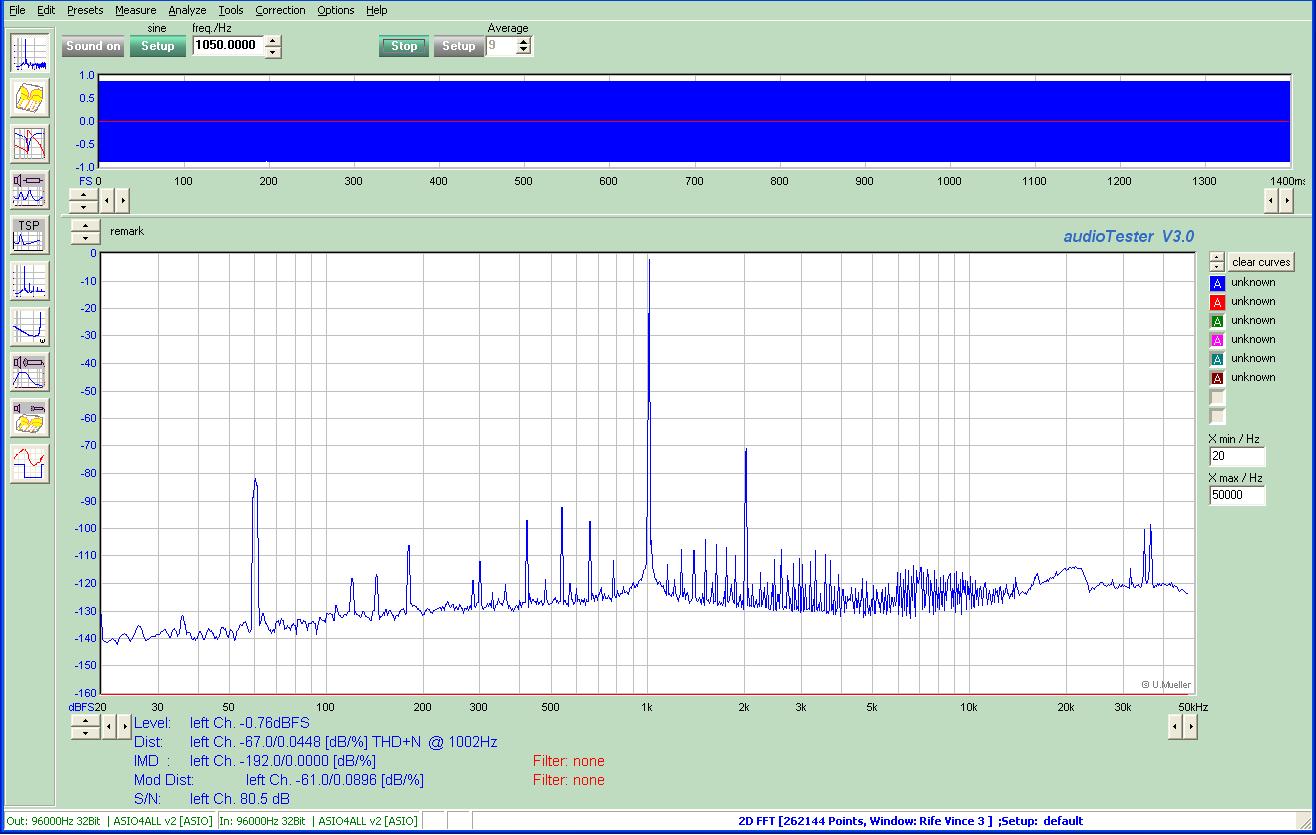The width and height of the screenshot is (1316, 835).
Task: Decrease waveform FS scale with down arrow
Action: click(85, 206)
